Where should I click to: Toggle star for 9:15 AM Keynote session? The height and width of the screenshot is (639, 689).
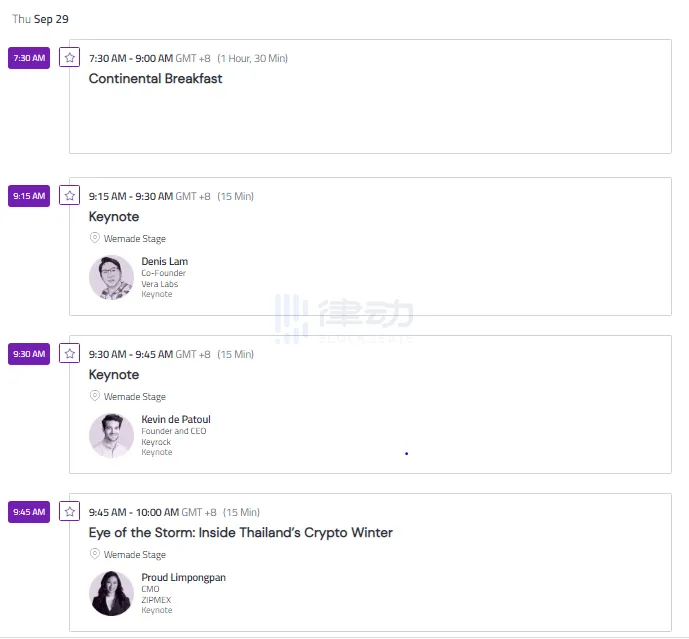click(x=69, y=196)
